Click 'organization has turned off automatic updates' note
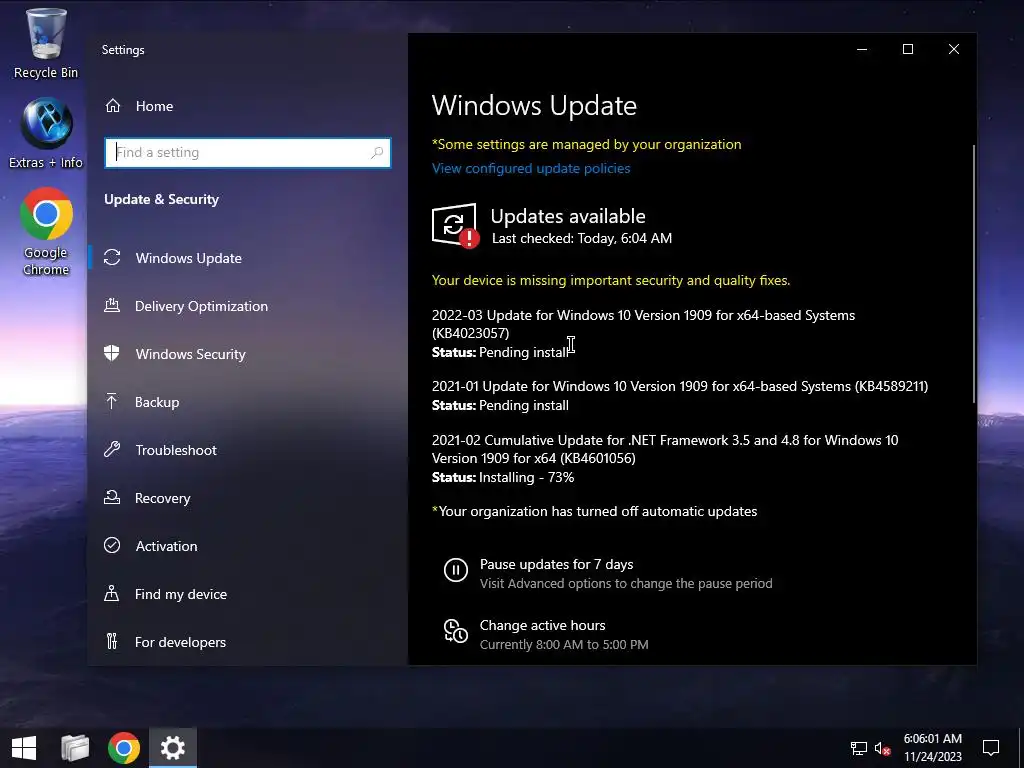This screenshot has width=1024, height=768. tap(594, 511)
